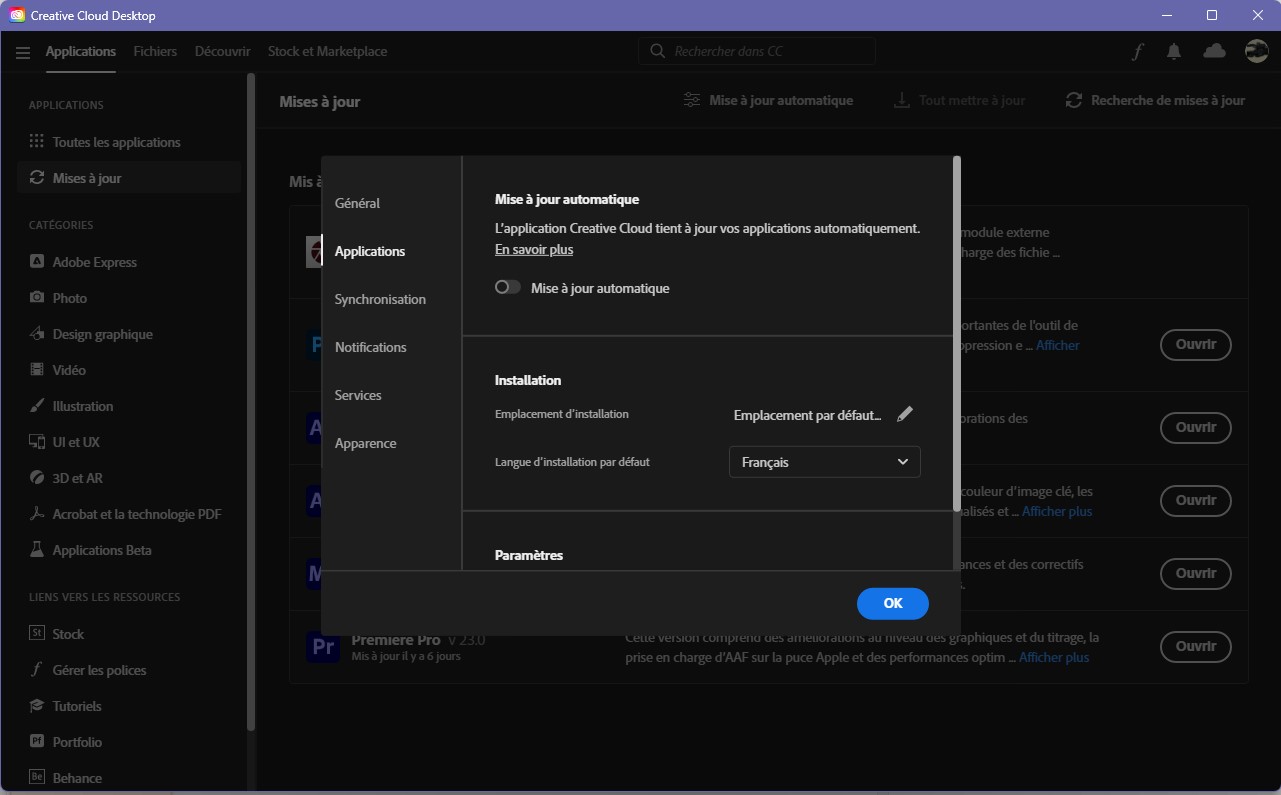Follow the En savoir plus link

534,249
